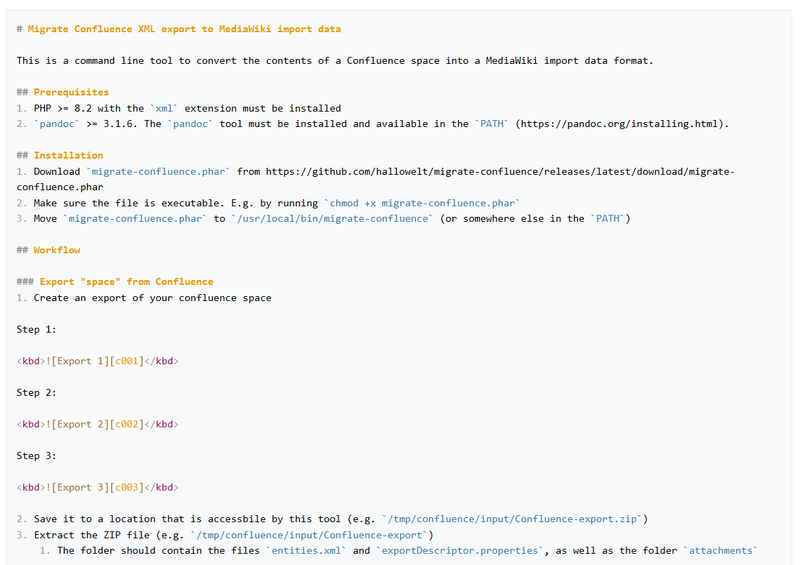Screen dimensions: 800x565
Task: Click the 'Step 2:' label
Action: pyautogui.click(x=36, y=392)
